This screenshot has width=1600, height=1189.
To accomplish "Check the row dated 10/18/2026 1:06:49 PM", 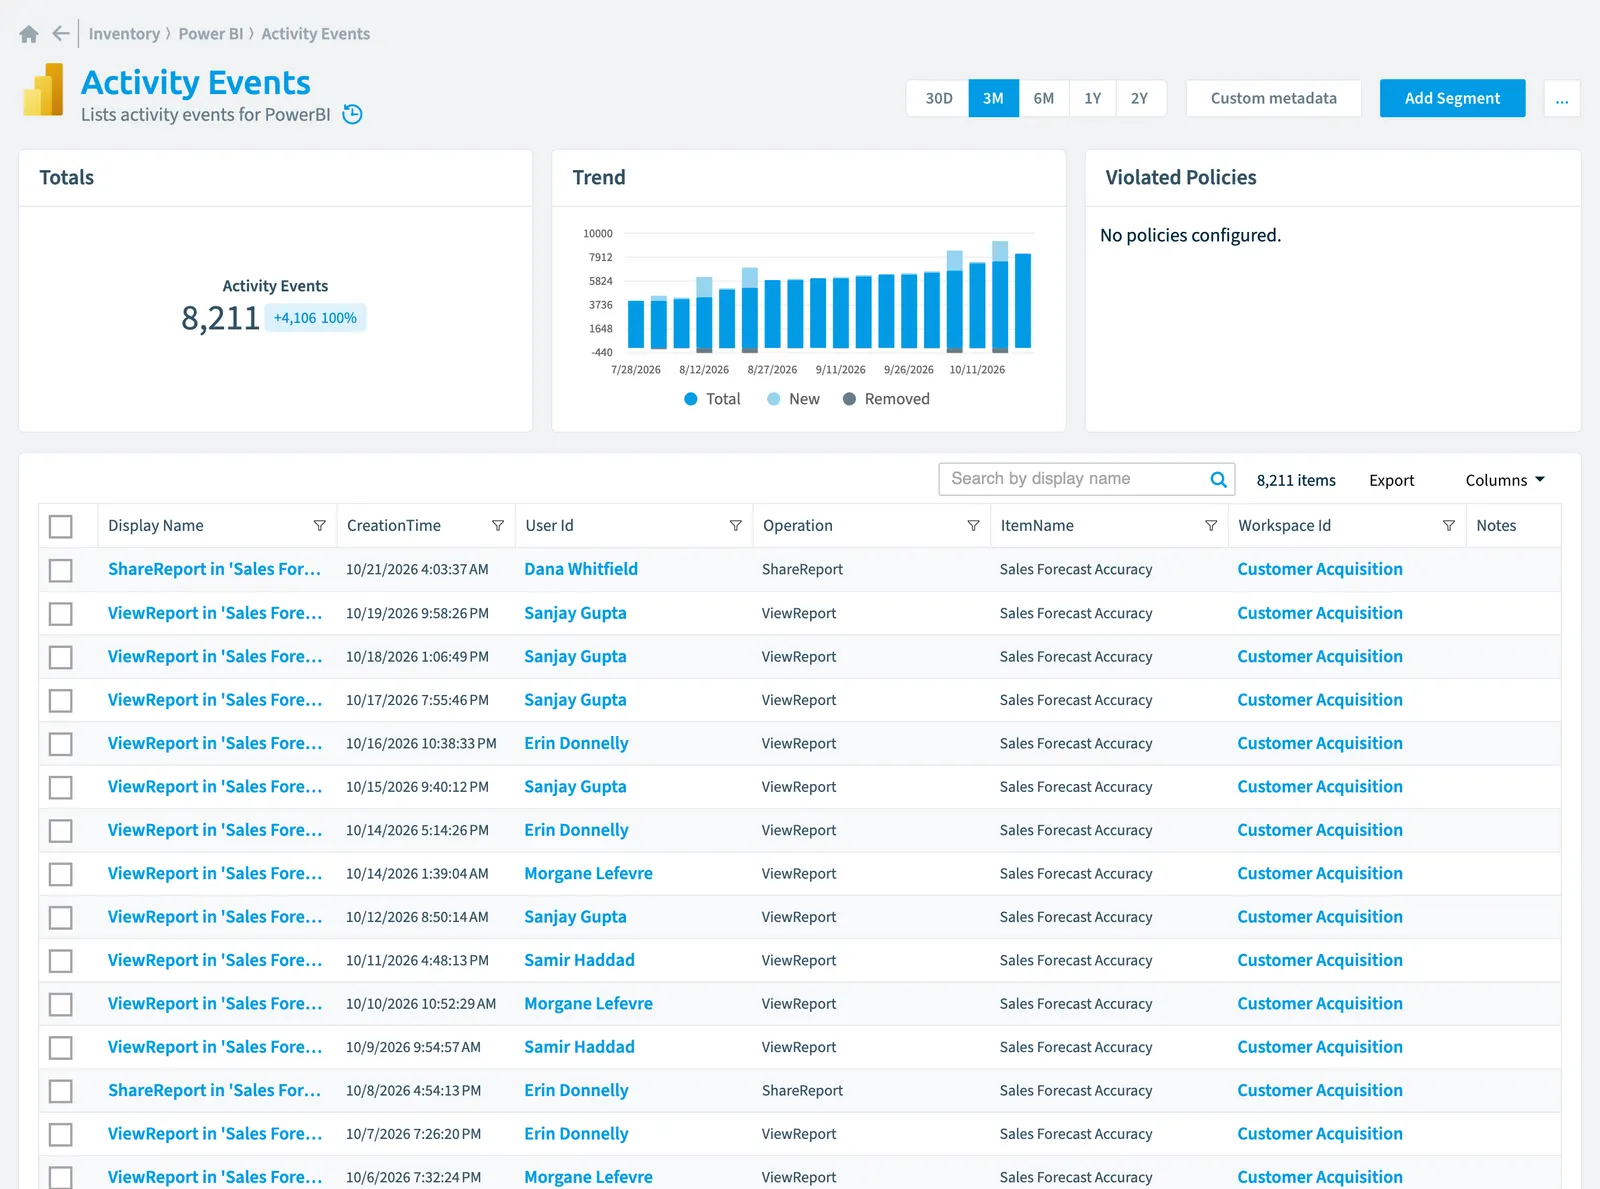I will [x=61, y=657].
